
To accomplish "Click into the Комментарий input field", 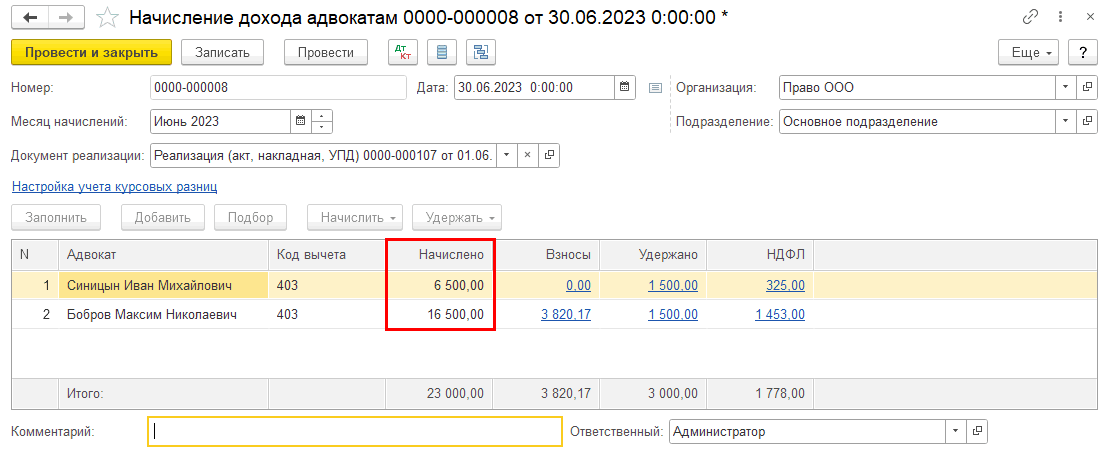I will [x=355, y=432].
